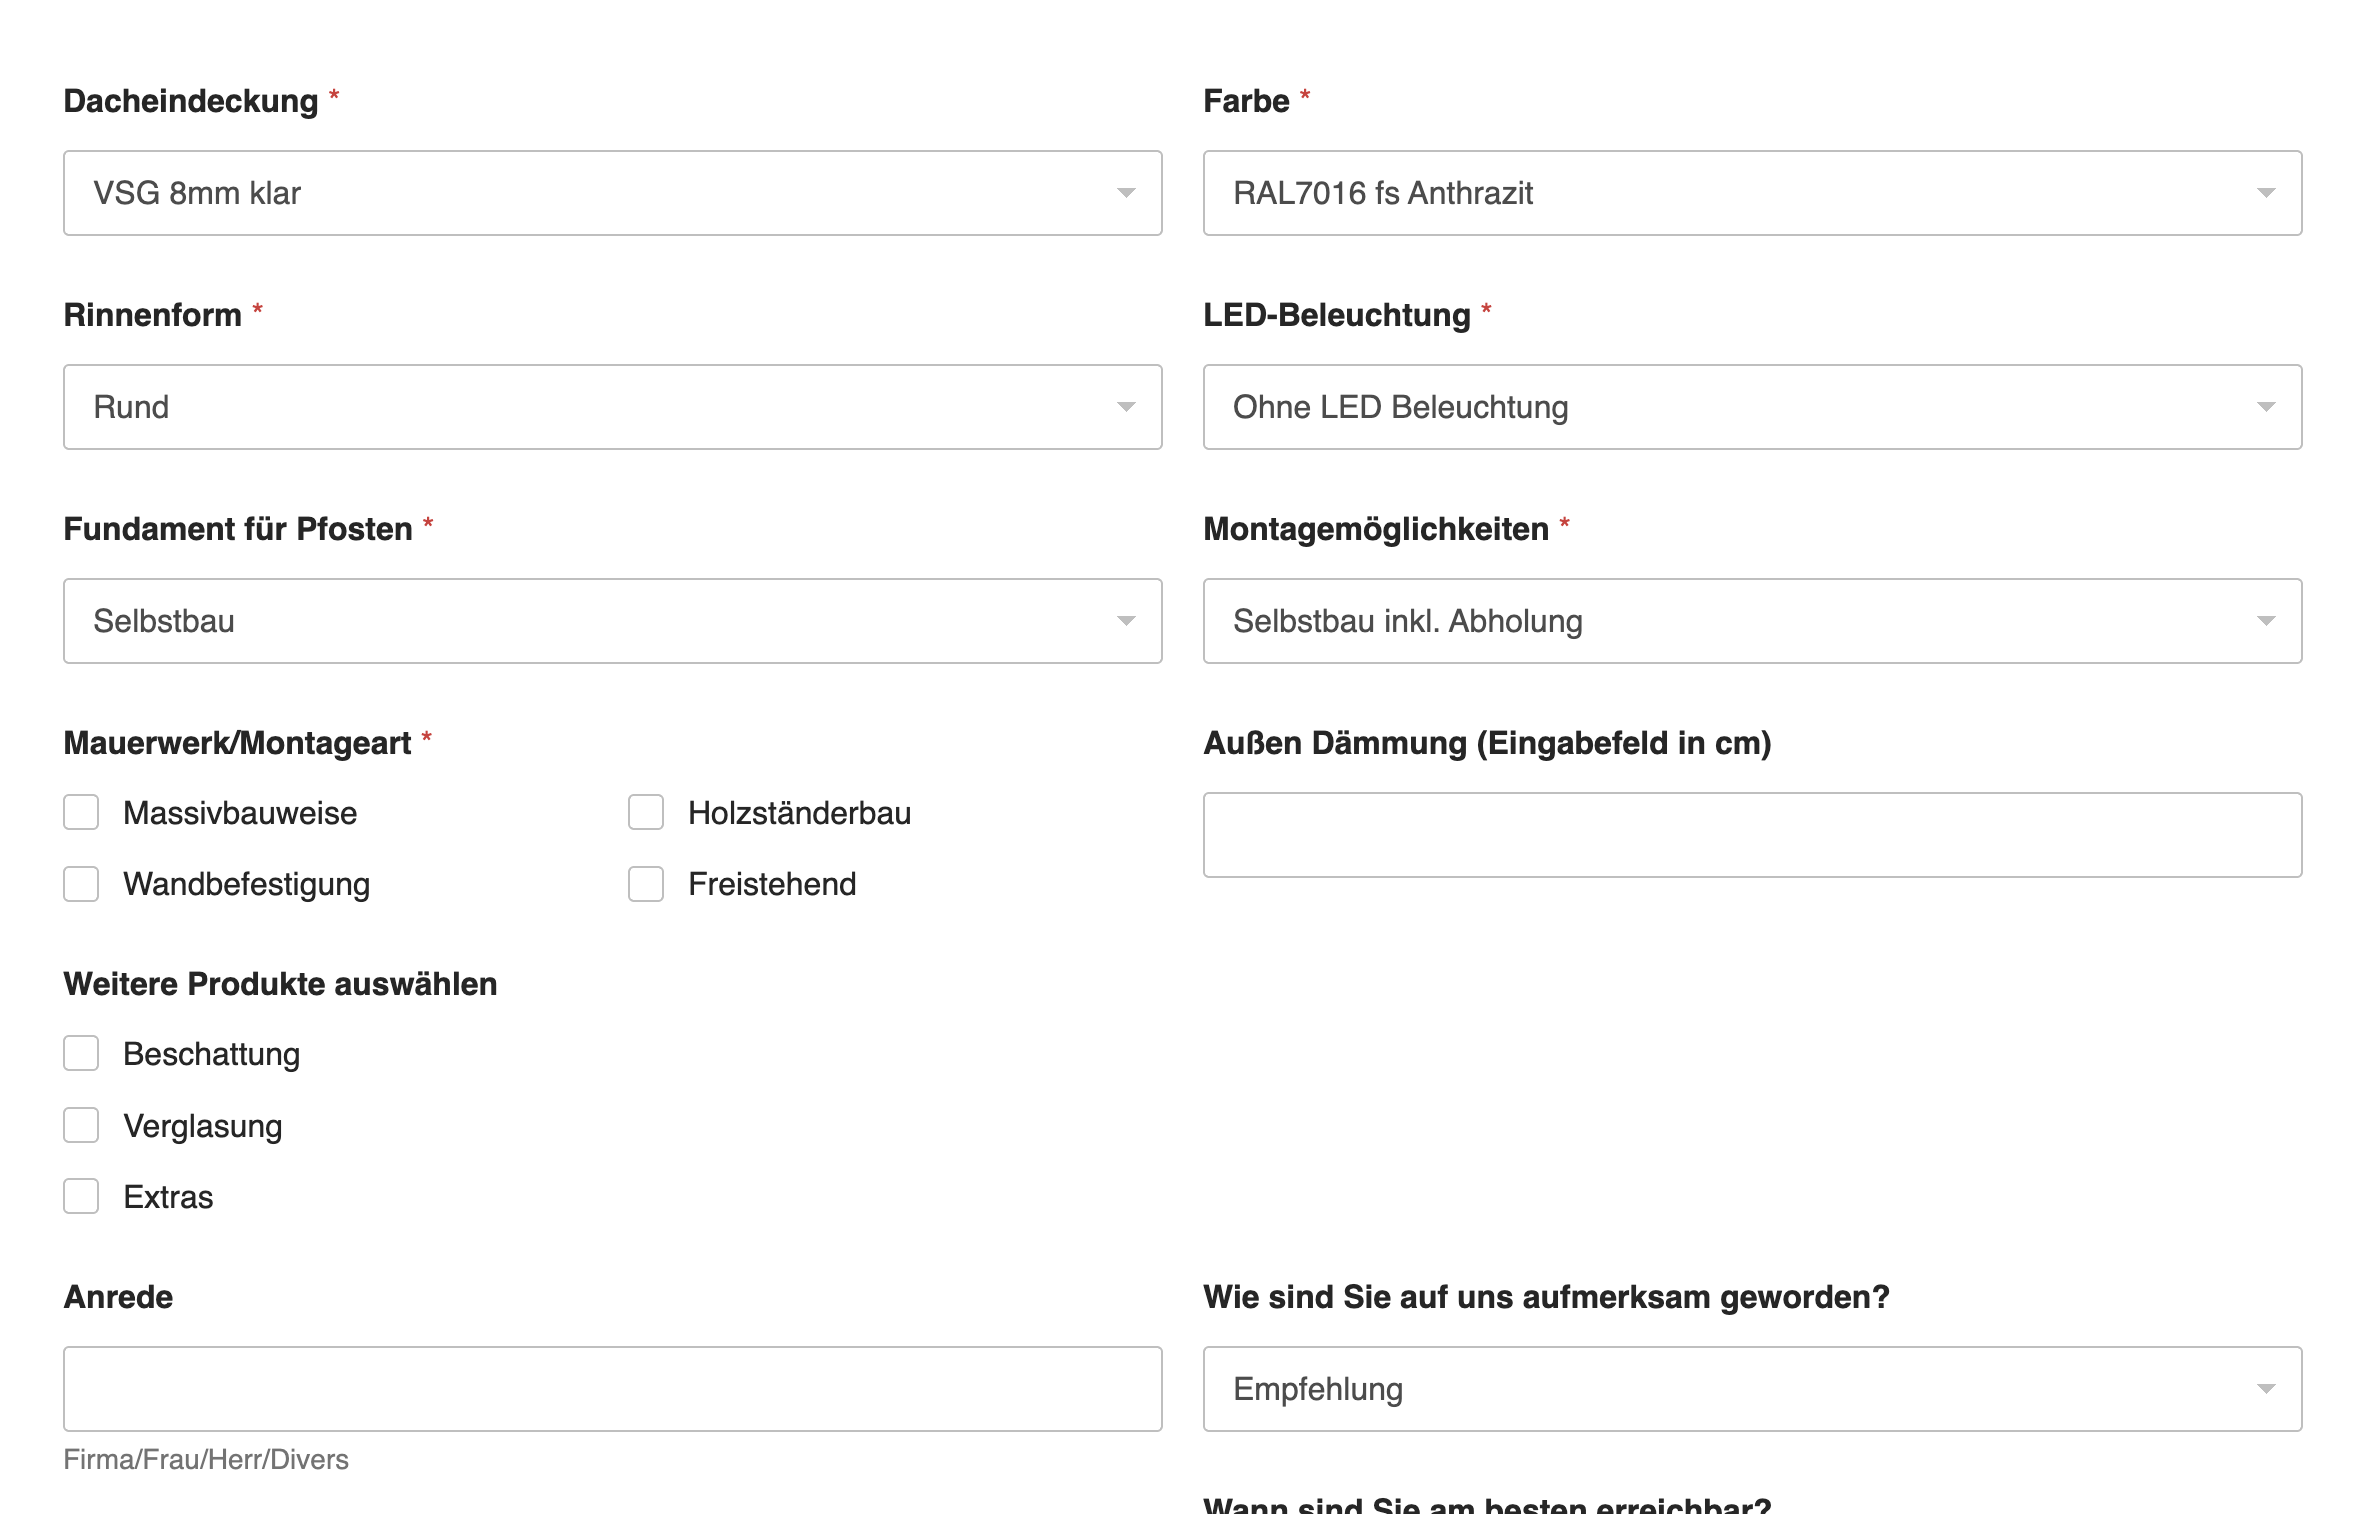Select Beschattung under Weitere Produkte

pos(81,1053)
